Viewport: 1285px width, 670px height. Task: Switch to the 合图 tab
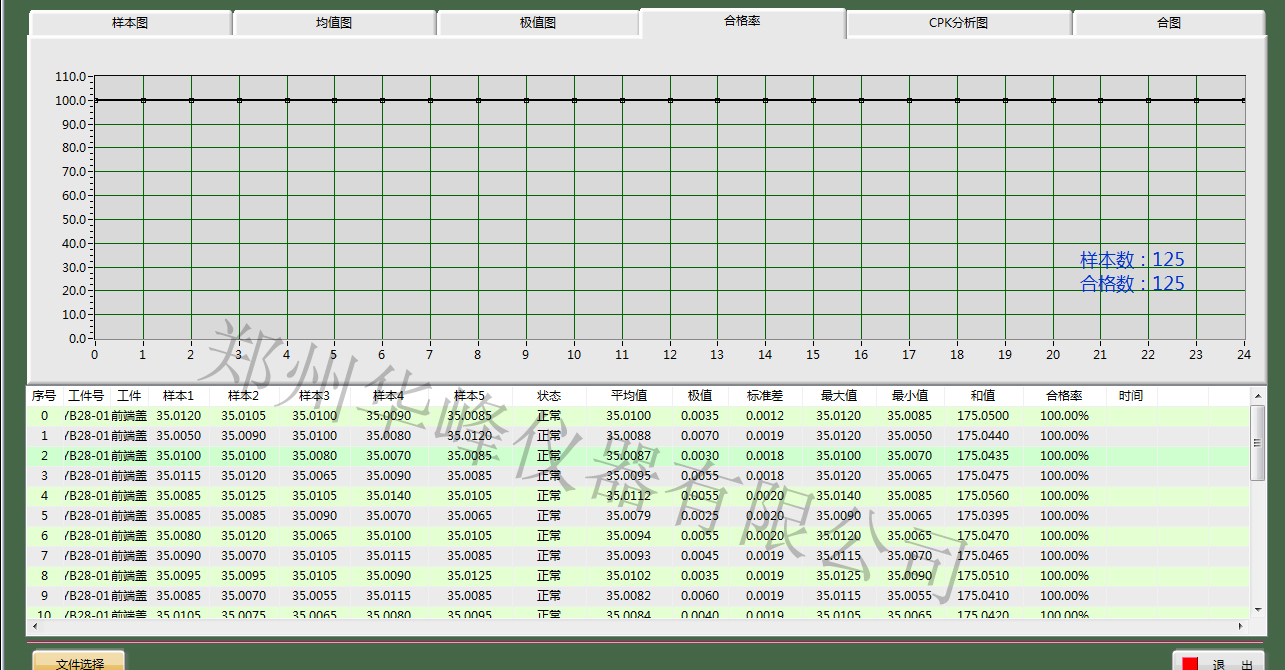1168,23
